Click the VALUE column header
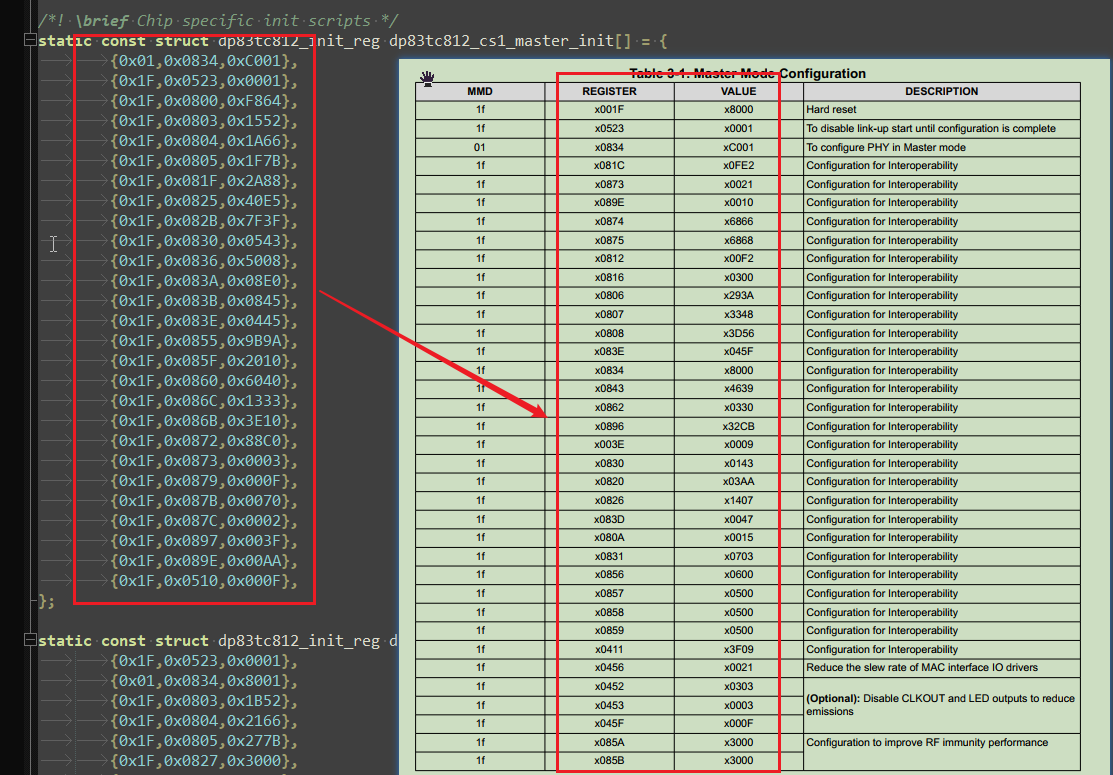 (738, 91)
